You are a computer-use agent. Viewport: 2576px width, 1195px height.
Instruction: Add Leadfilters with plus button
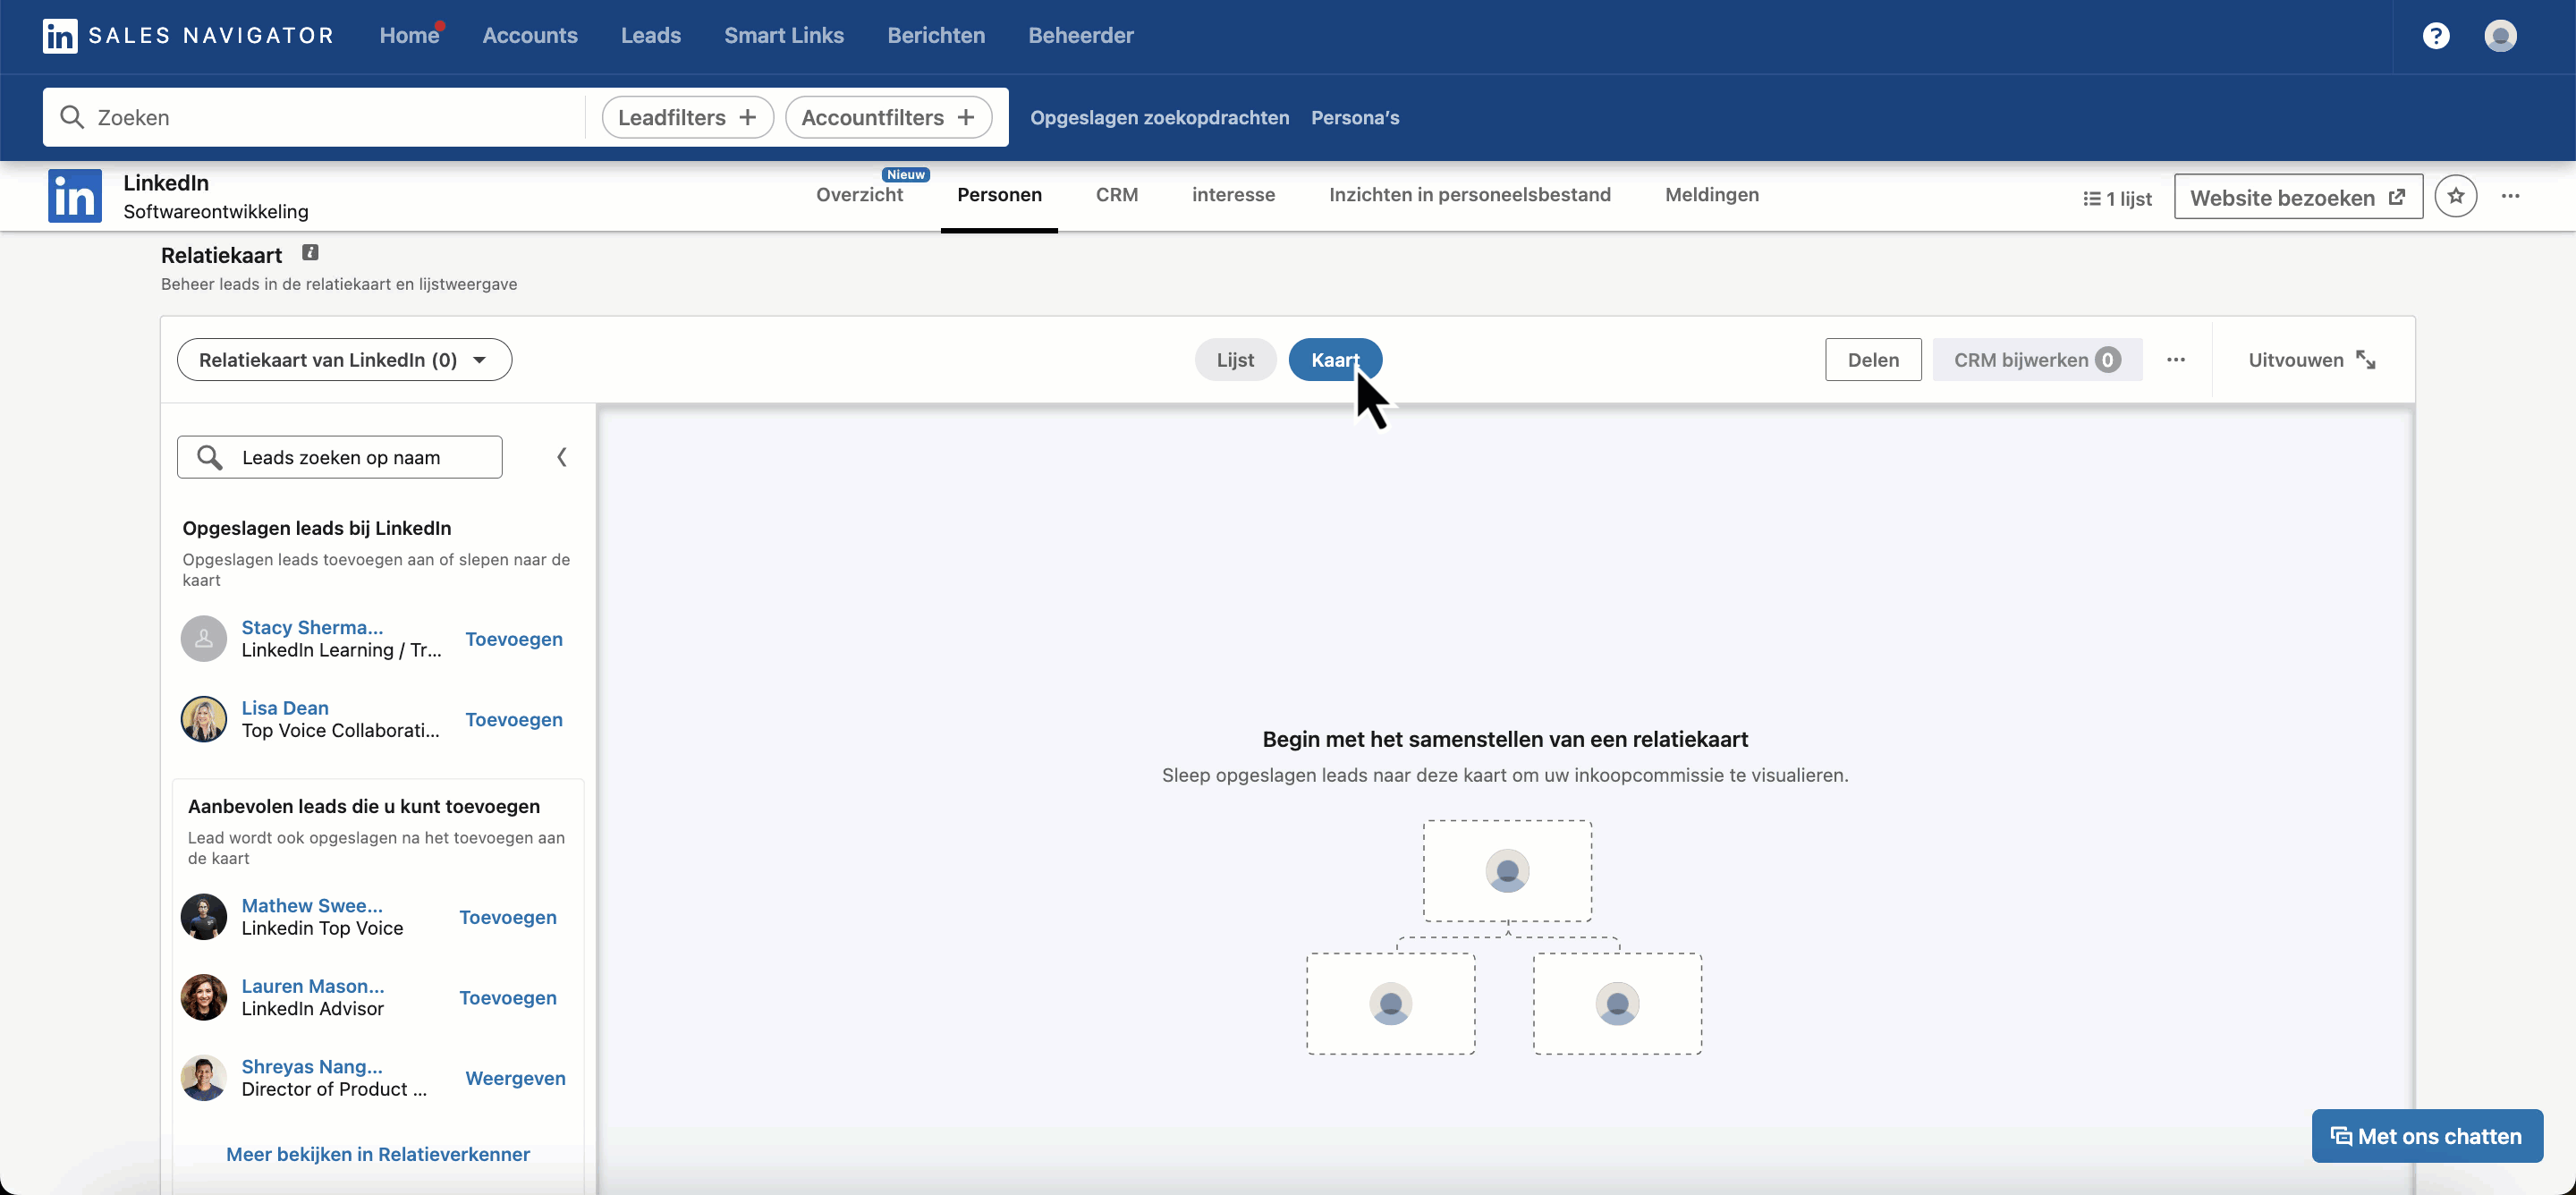[688, 117]
